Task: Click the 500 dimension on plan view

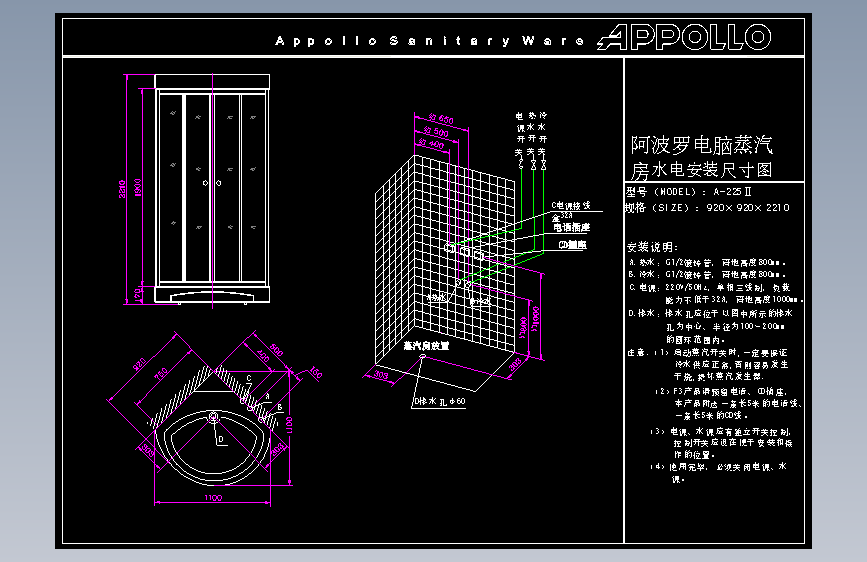Action: 276,350
